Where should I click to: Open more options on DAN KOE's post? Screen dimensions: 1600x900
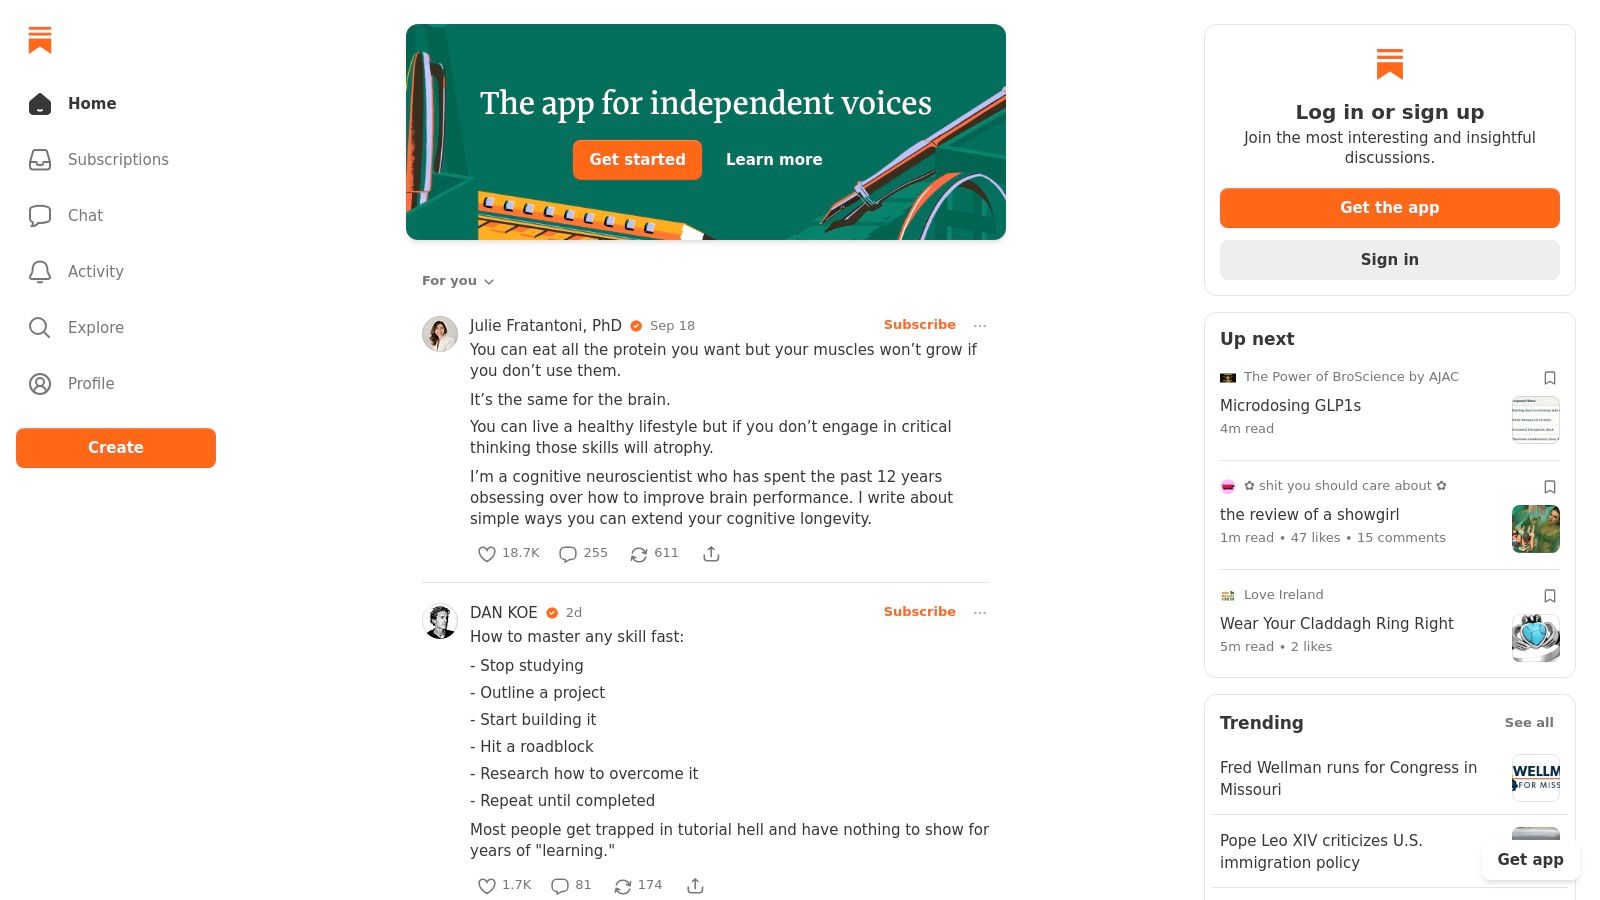pos(980,613)
